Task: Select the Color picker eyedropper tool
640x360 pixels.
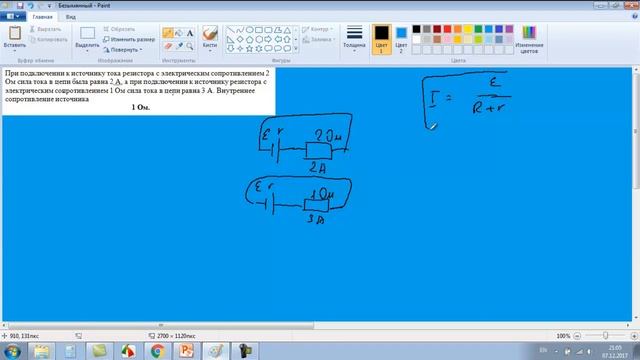Action: 179,46
